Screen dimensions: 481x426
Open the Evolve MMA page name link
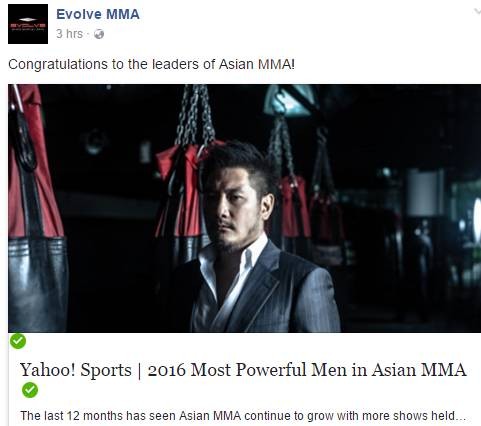(98, 14)
